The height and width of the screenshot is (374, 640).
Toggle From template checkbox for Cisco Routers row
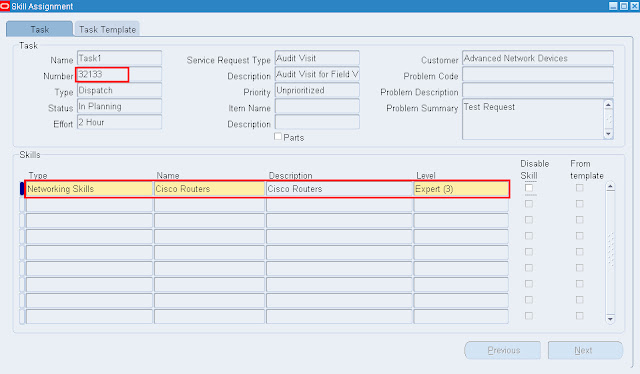click(579, 188)
